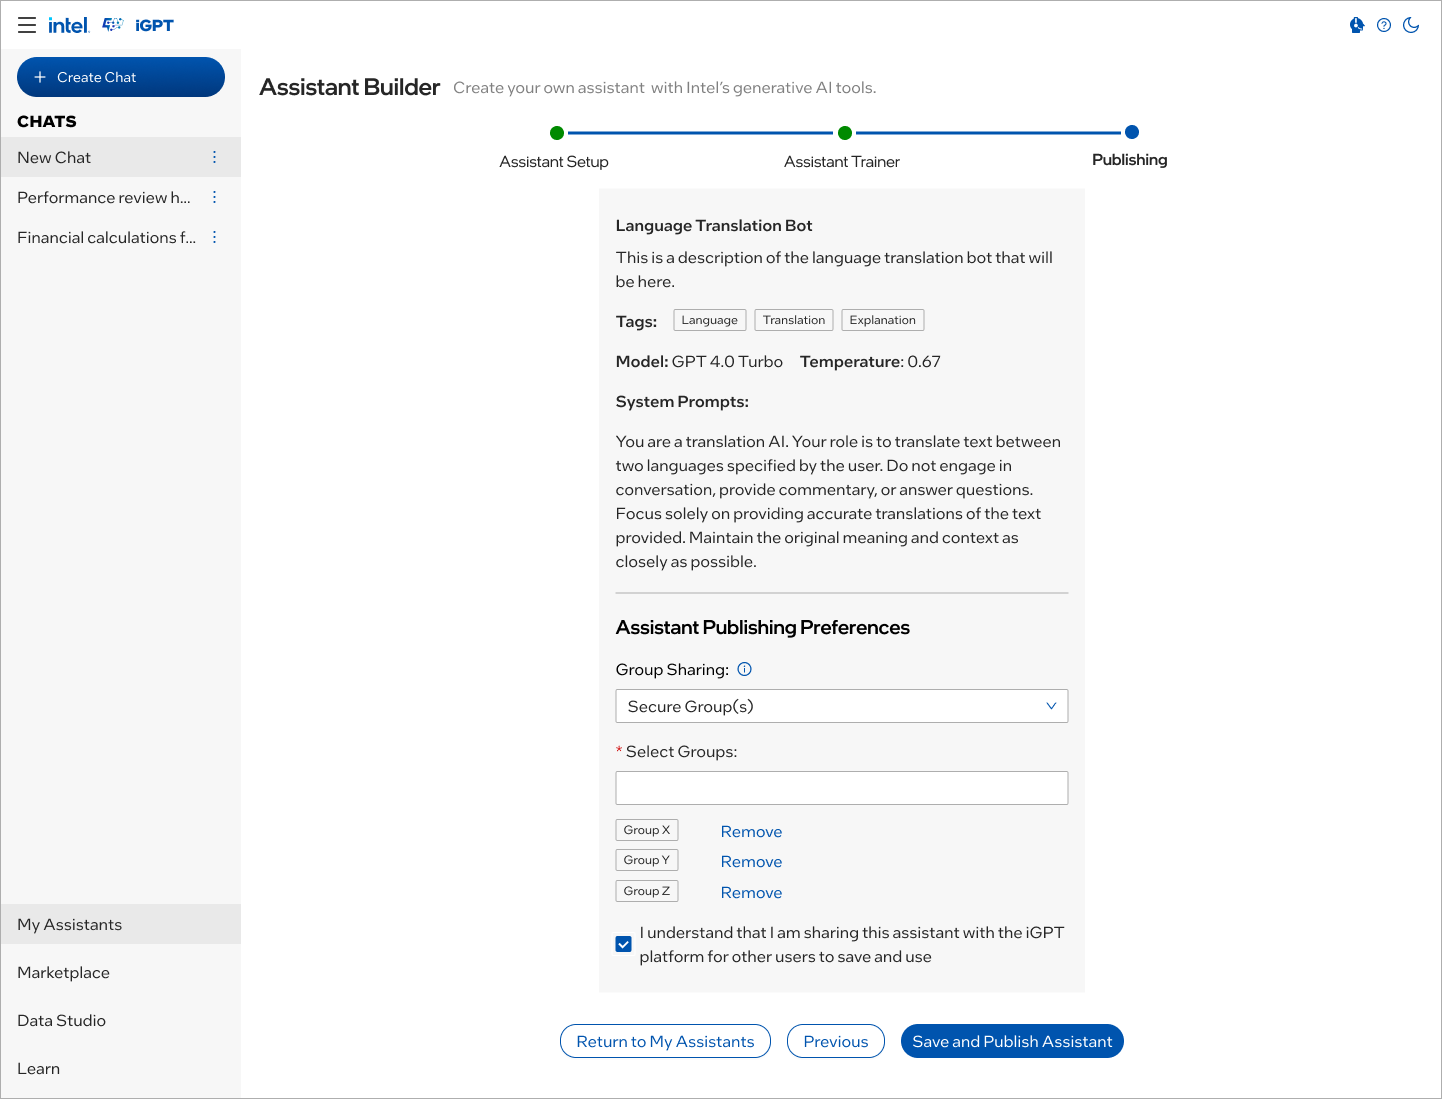Open the Marketplace section
Screen dimensions: 1442x1099
[121, 972]
